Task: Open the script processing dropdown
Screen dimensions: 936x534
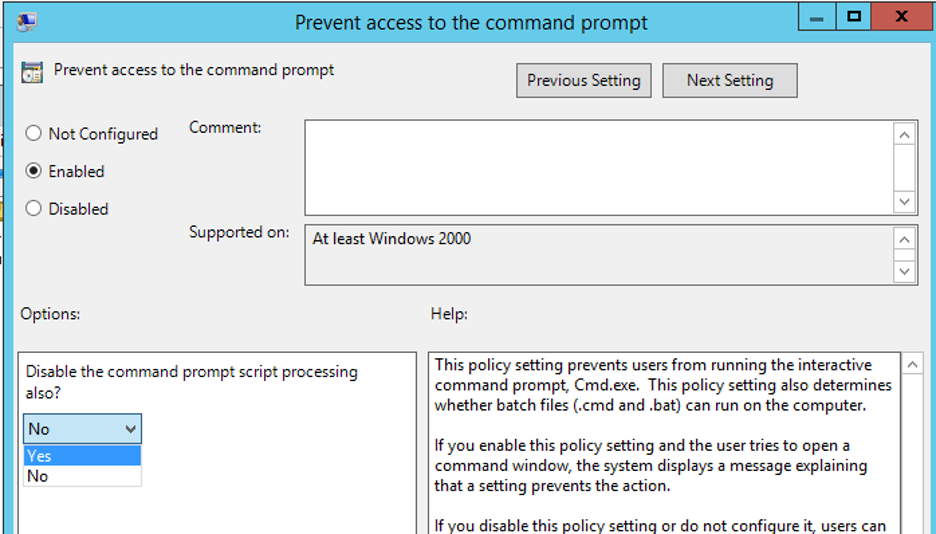Action: coord(82,428)
